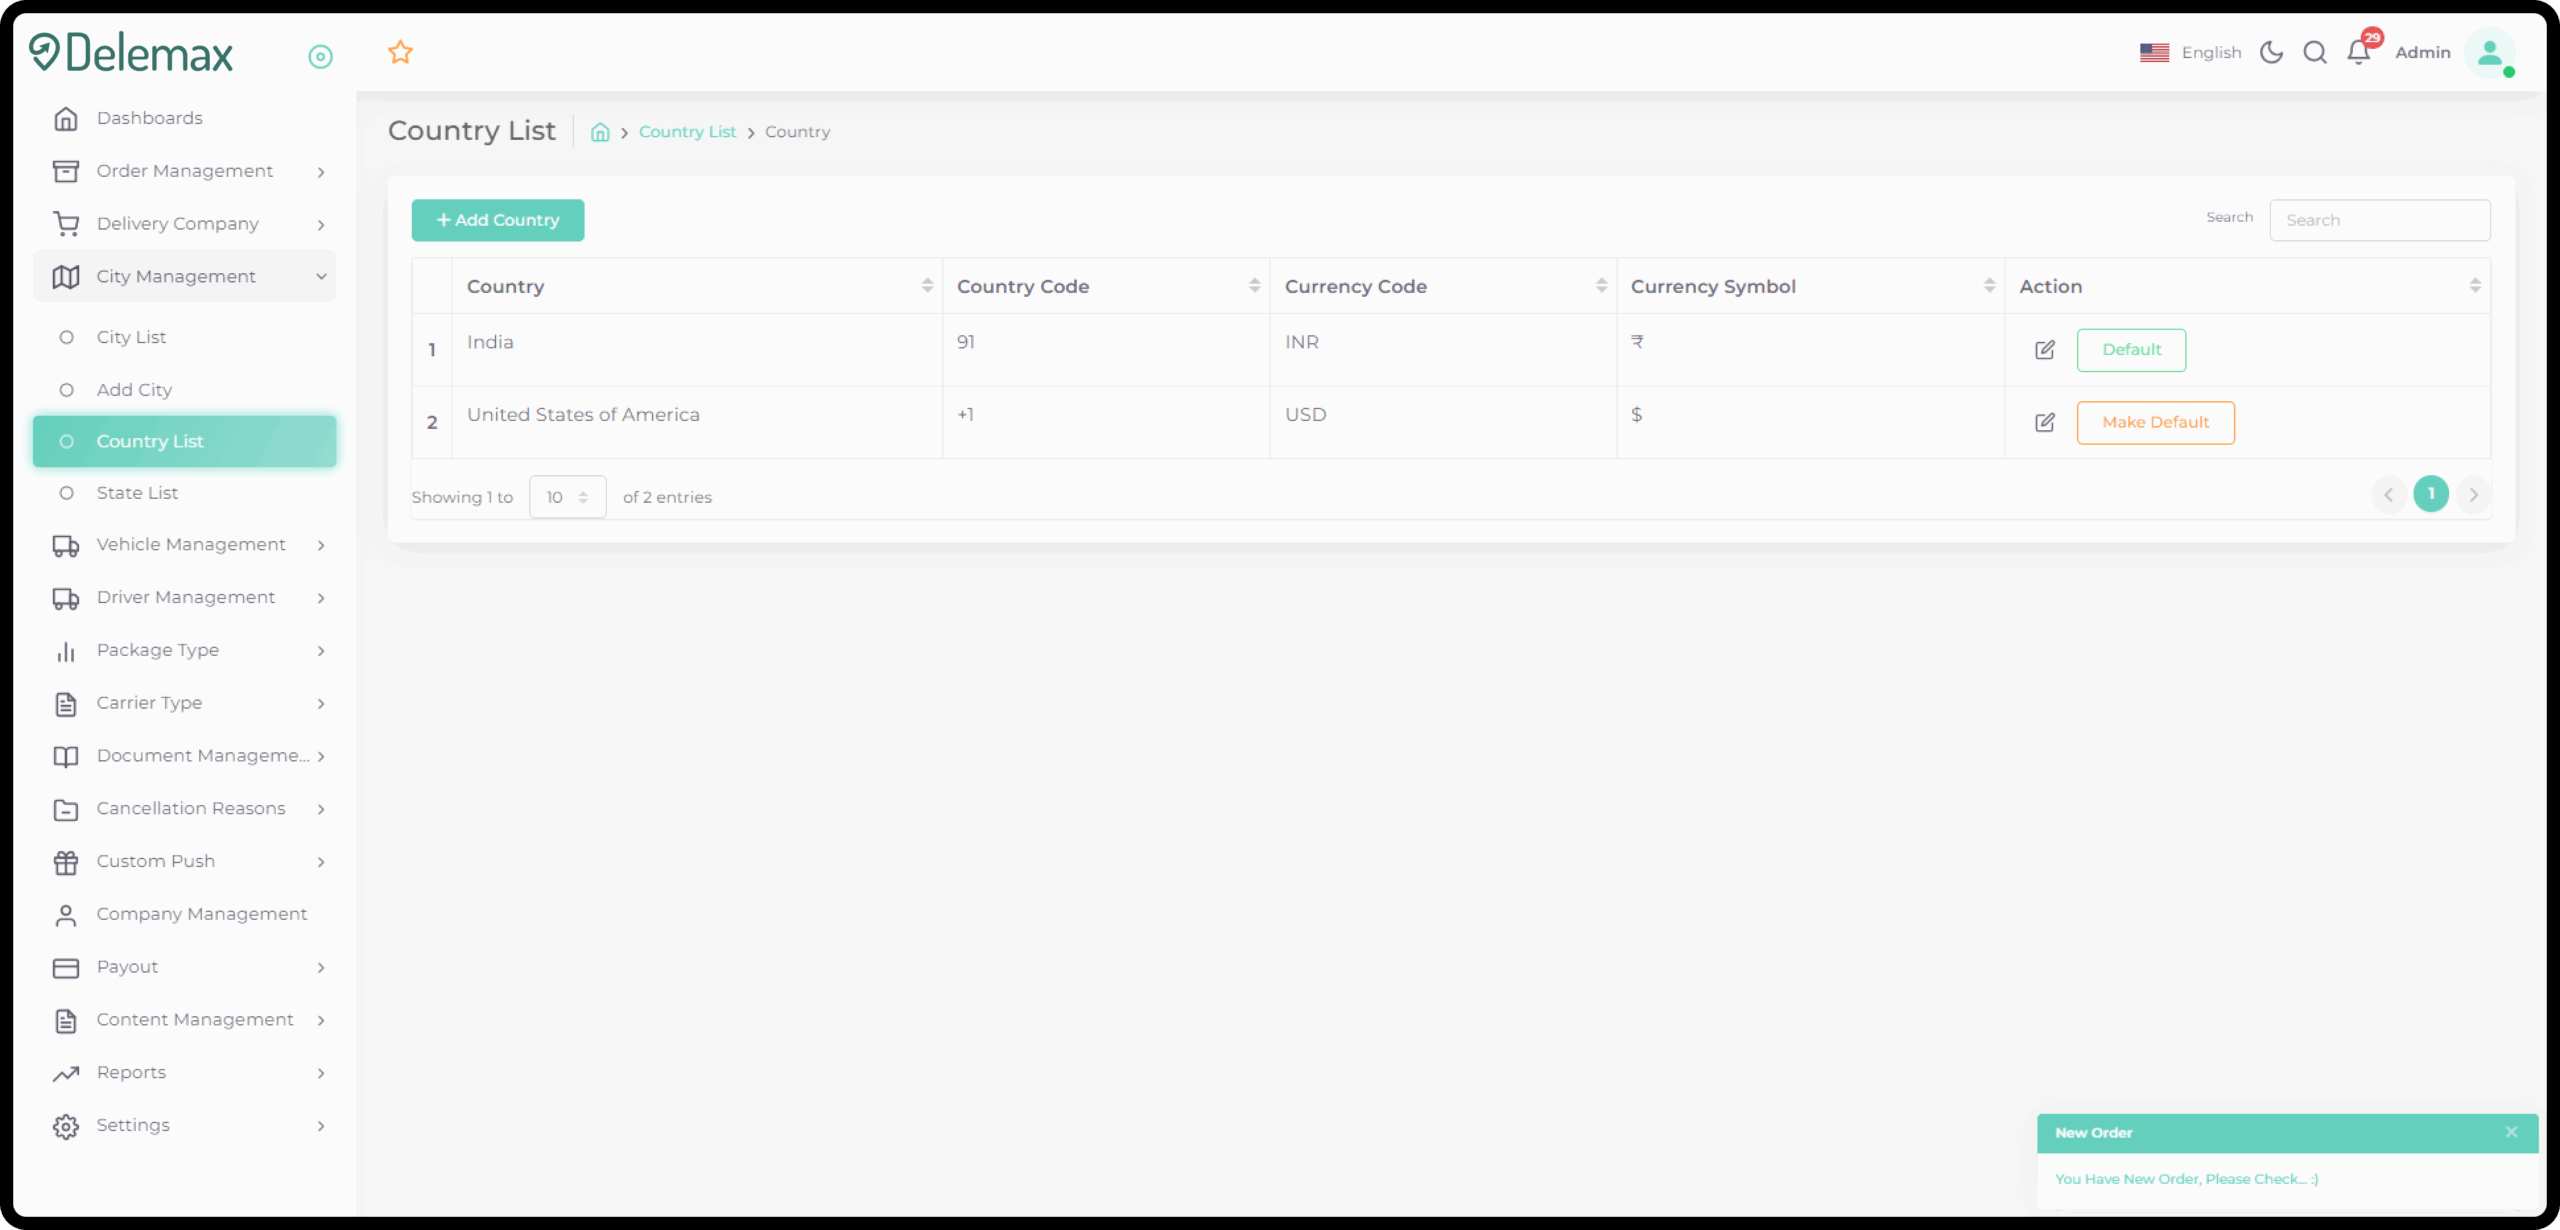Edit the India row pencil icon
Screen dimensions: 2560x1230
point(2044,350)
